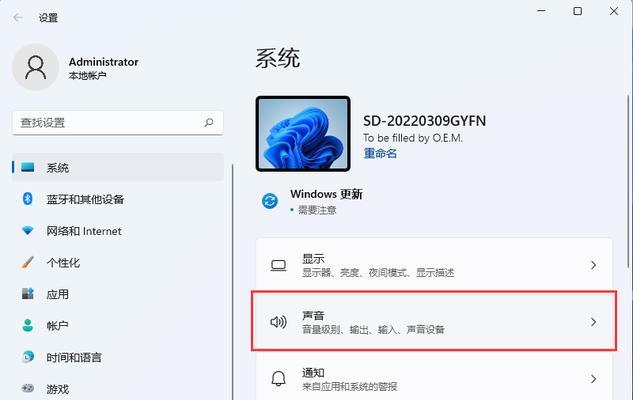Image resolution: width=633 pixels, height=400 pixels.
Task: Open 游戏 in the sidebar
Action: point(118,389)
